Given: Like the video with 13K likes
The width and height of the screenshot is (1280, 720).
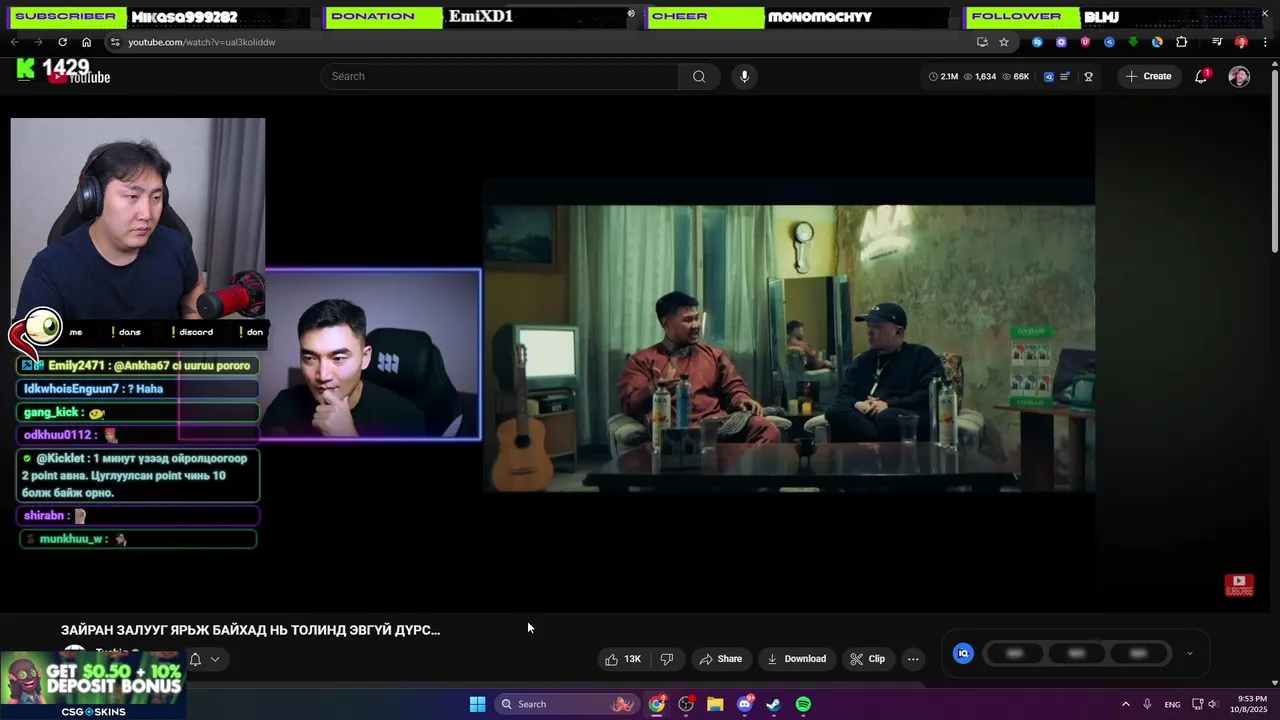Looking at the screenshot, I should pyautogui.click(x=622, y=659).
